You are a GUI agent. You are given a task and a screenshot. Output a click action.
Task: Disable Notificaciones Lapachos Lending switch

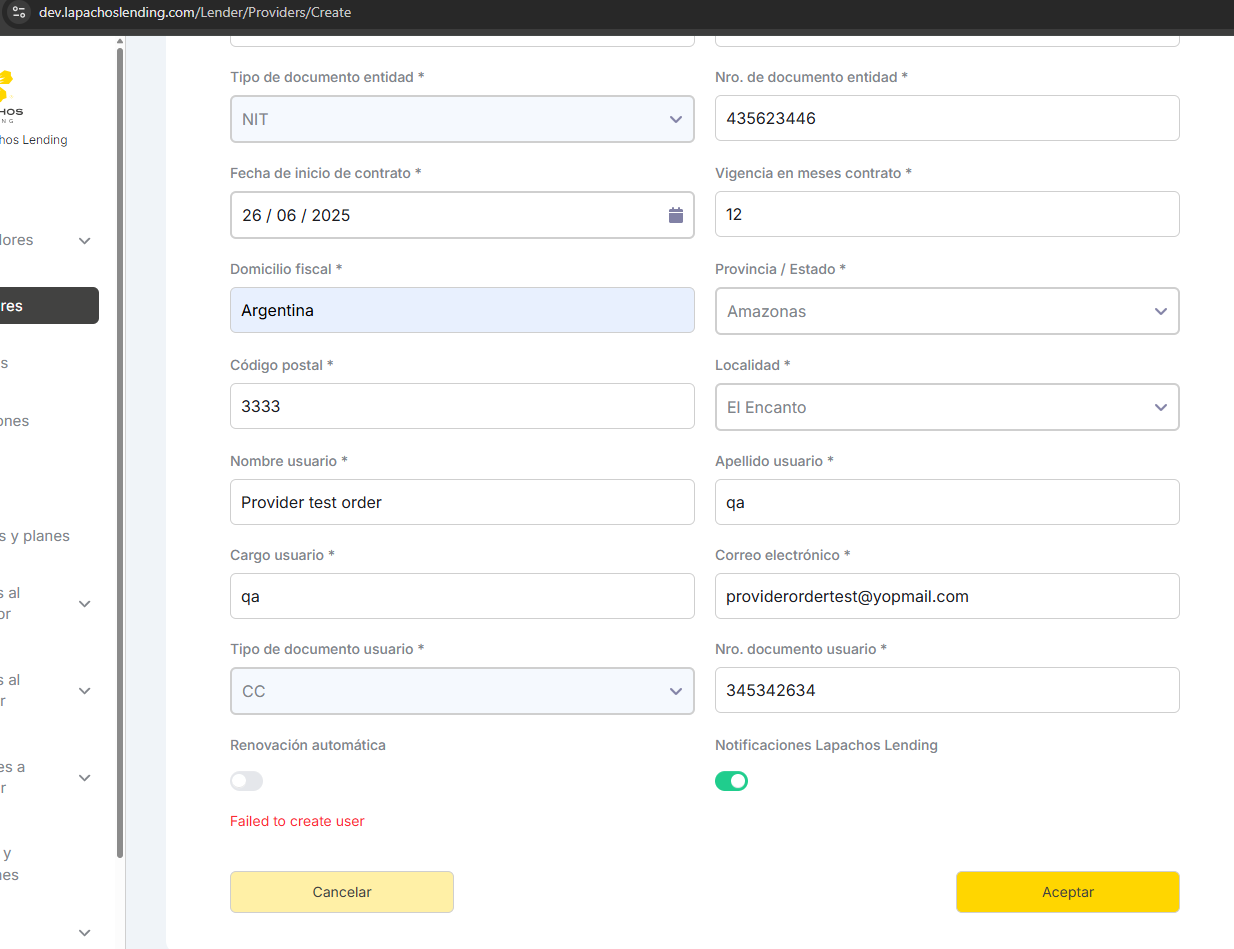coord(731,781)
